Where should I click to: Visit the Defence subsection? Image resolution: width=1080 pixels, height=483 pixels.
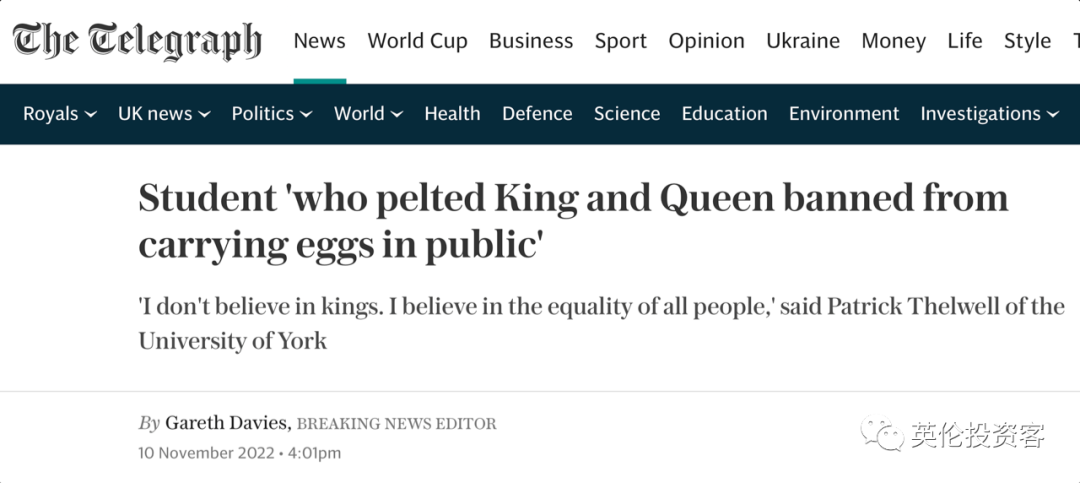click(x=537, y=114)
